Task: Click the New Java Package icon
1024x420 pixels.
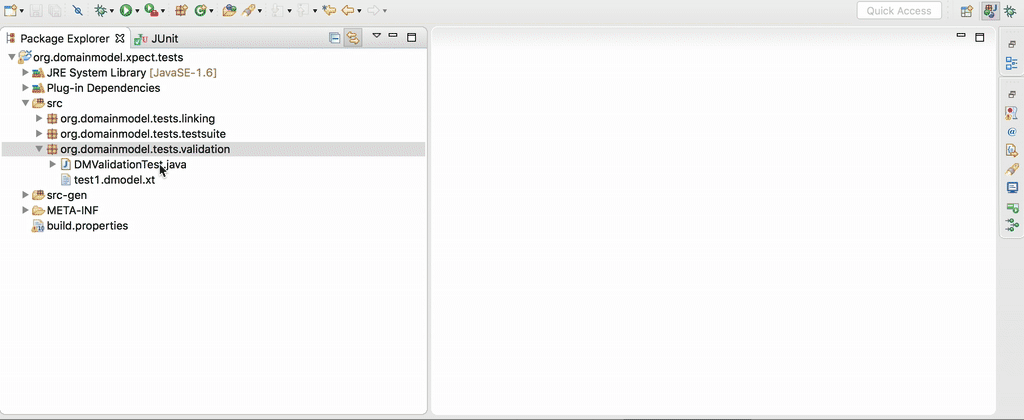Action: [x=182, y=10]
